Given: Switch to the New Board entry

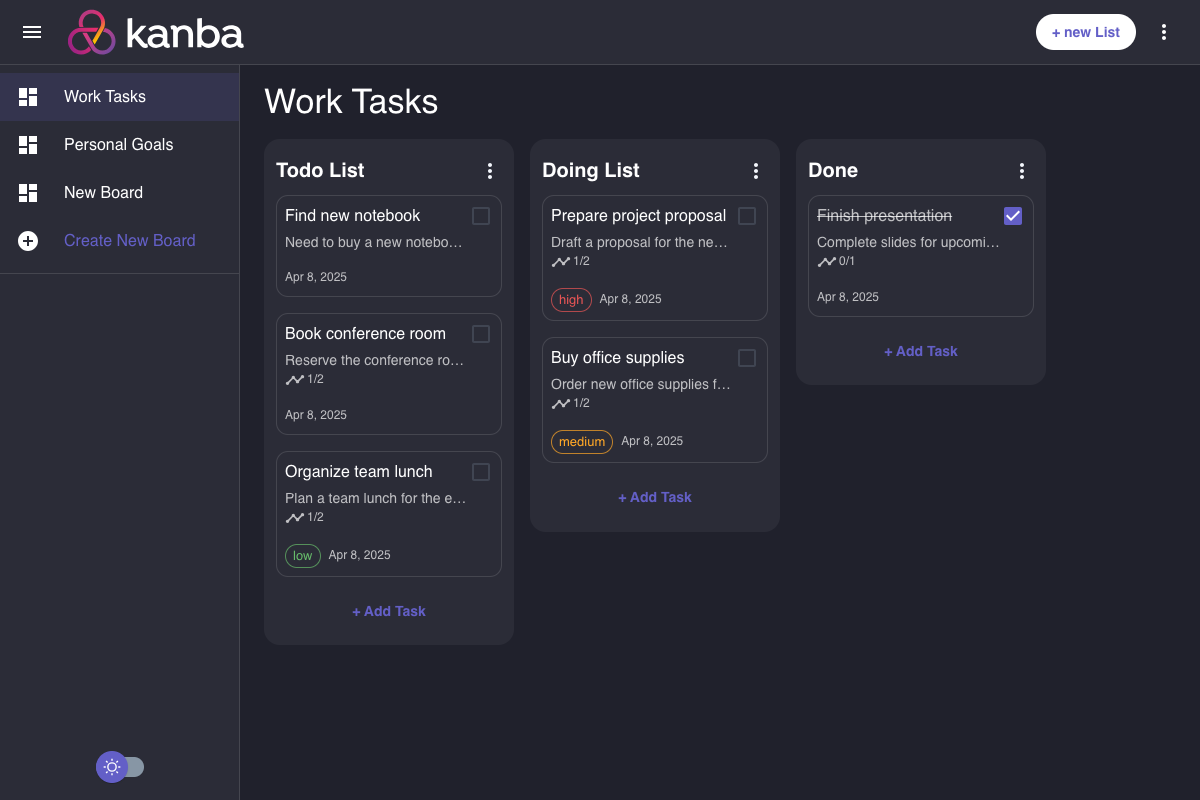Looking at the screenshot, I should coord(119,193).
